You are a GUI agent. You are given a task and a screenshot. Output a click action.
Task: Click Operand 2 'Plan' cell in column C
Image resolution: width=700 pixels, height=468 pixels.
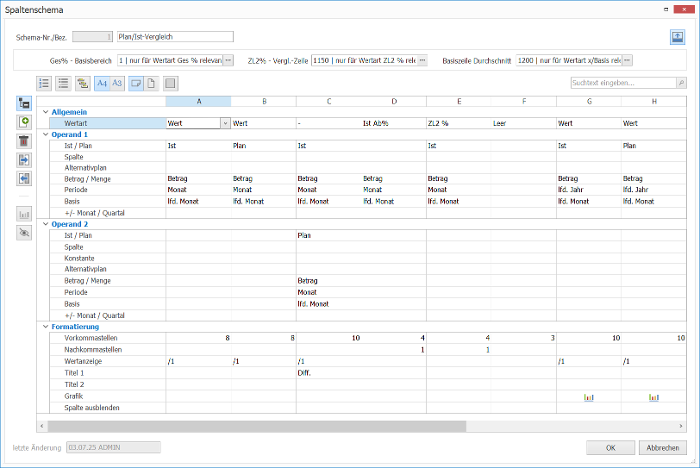(x=329, y=235)
